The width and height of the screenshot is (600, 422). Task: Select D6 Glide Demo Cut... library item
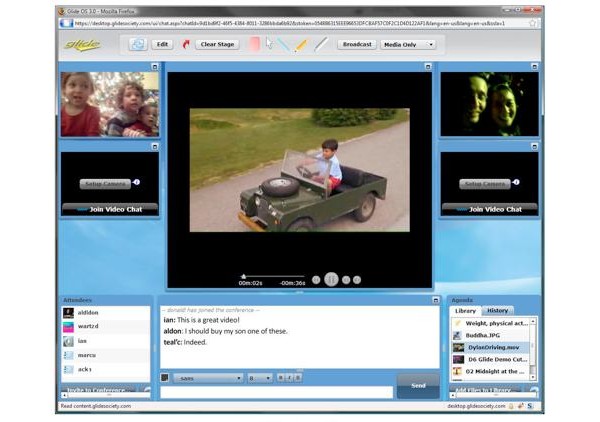click(x=490, y=360)
